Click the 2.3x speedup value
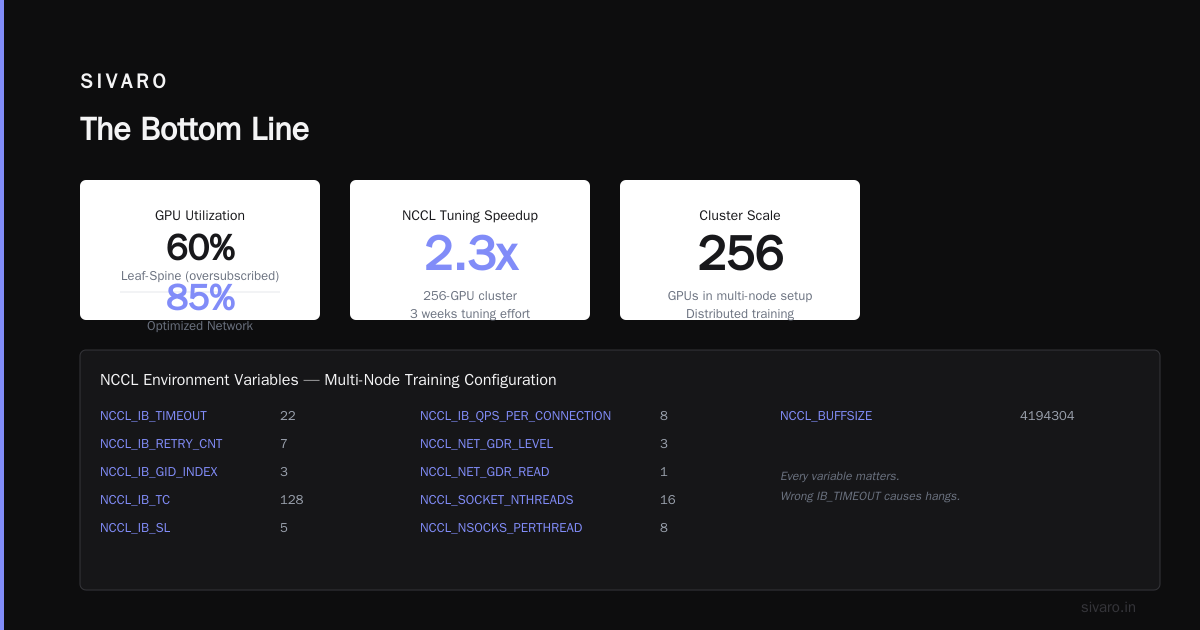The width and height of the screenshot is (1200, 630). click(x=470, y=253)
